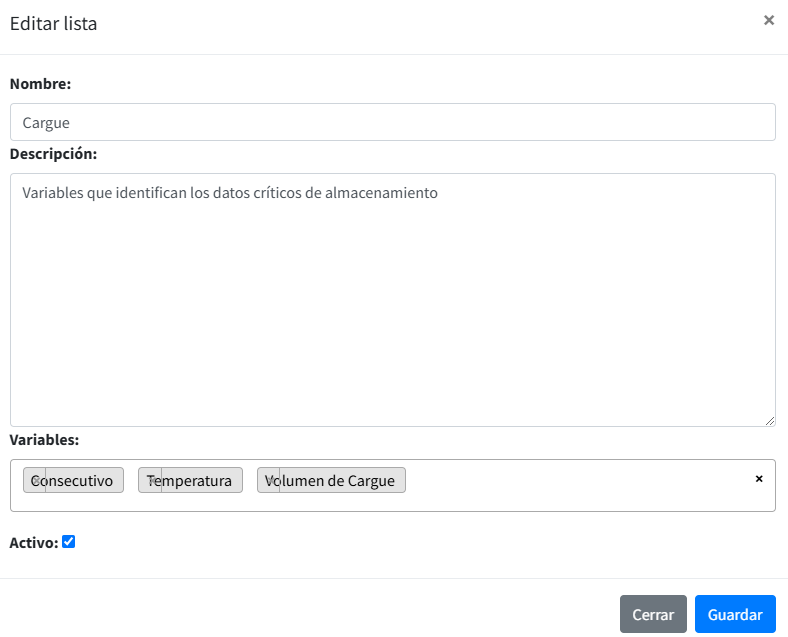This screenshot has height=637, width=788.
Task: Click the Nombre field containing Cargue
Action: click(x=392, y=122)
